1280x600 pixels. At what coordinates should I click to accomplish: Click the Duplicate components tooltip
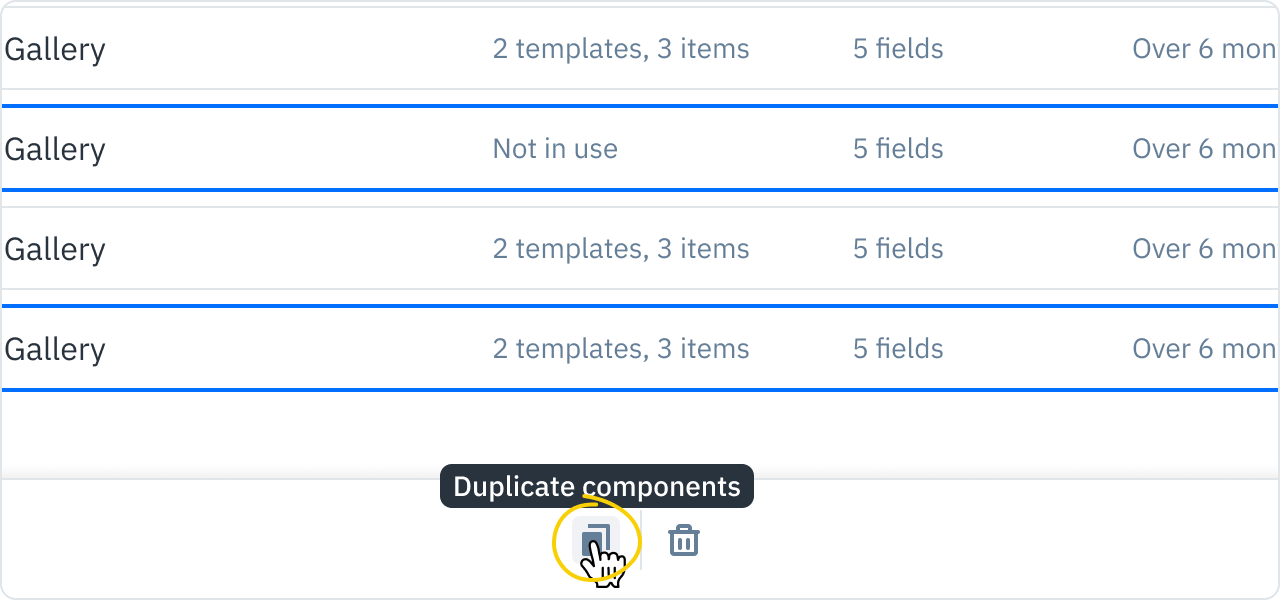(597, 487)
